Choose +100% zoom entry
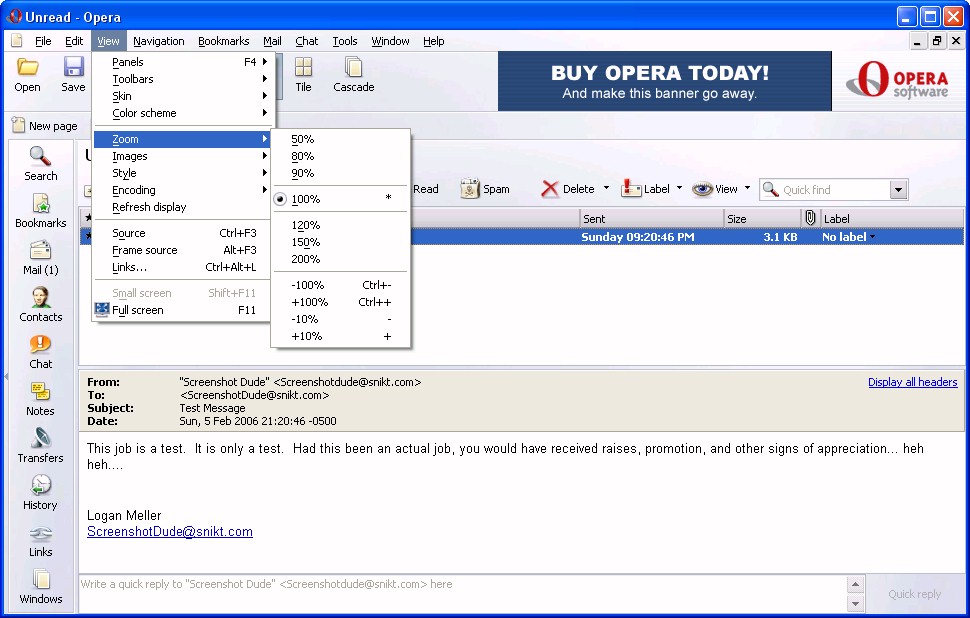The width and height of the screenshot is (970, 618). (341, 303)
